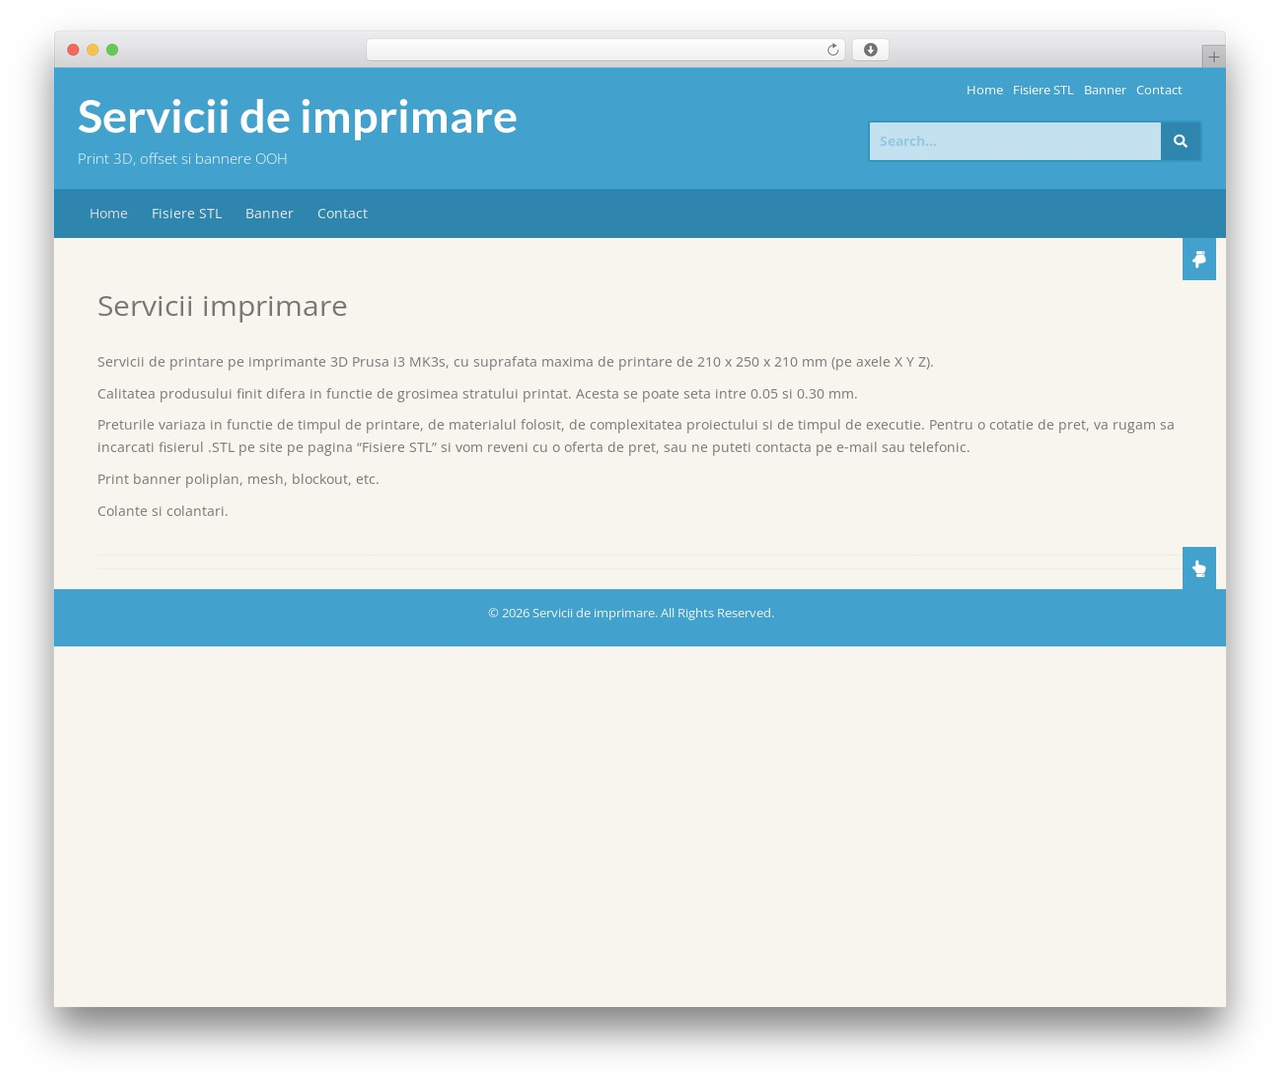Image resolution: width=1280 pixels, height=1084 pixels.
Task: Focus the Search... input field
Action: [1015, 141]
